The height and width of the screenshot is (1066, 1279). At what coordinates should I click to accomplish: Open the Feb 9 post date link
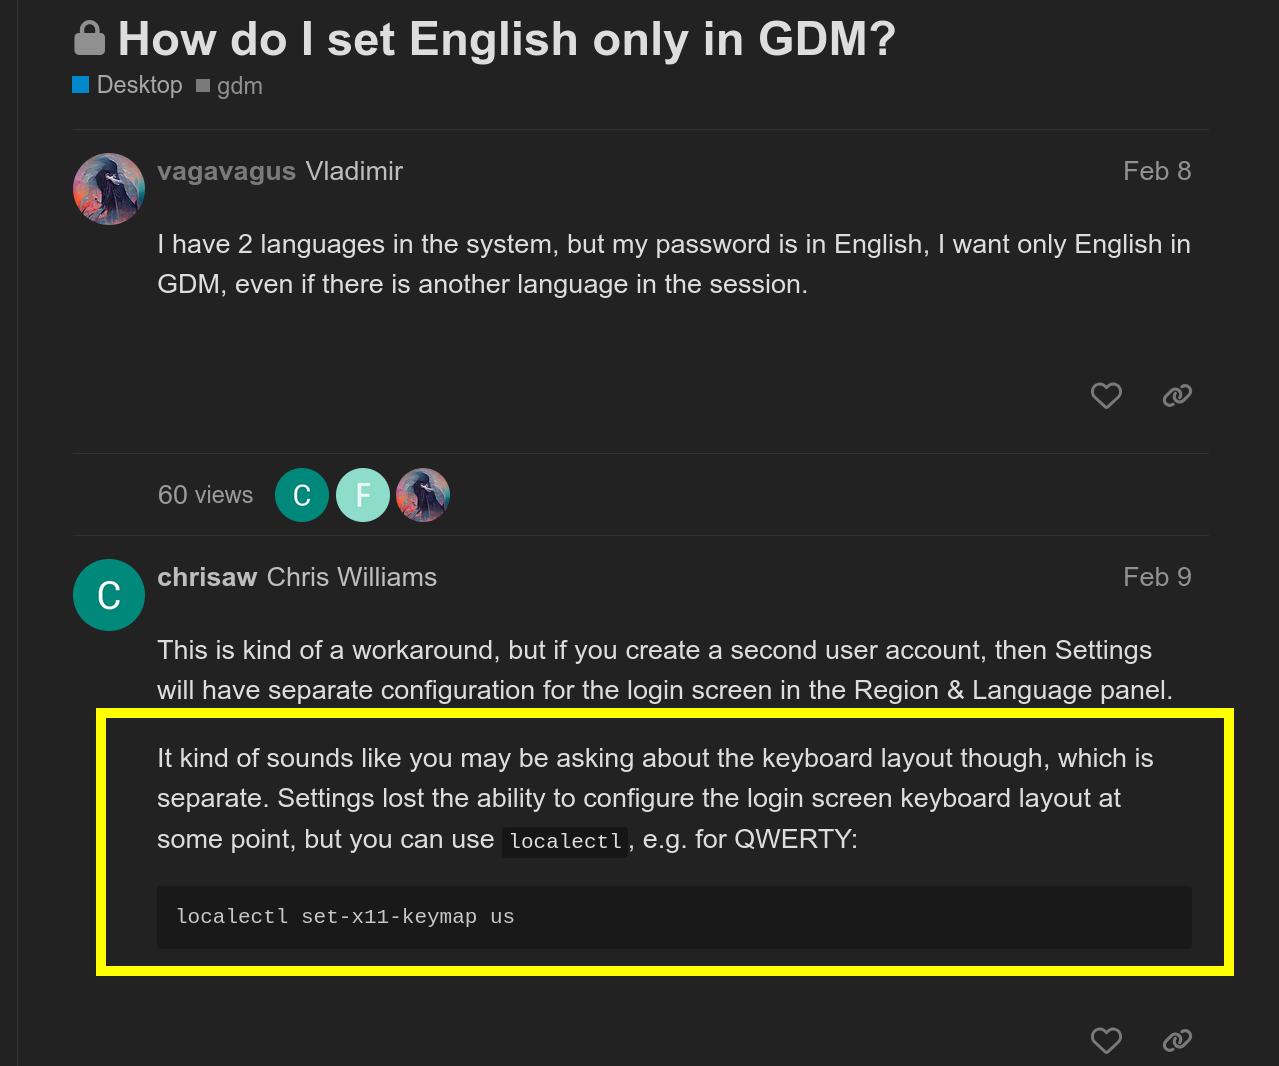coord(1156,577)
